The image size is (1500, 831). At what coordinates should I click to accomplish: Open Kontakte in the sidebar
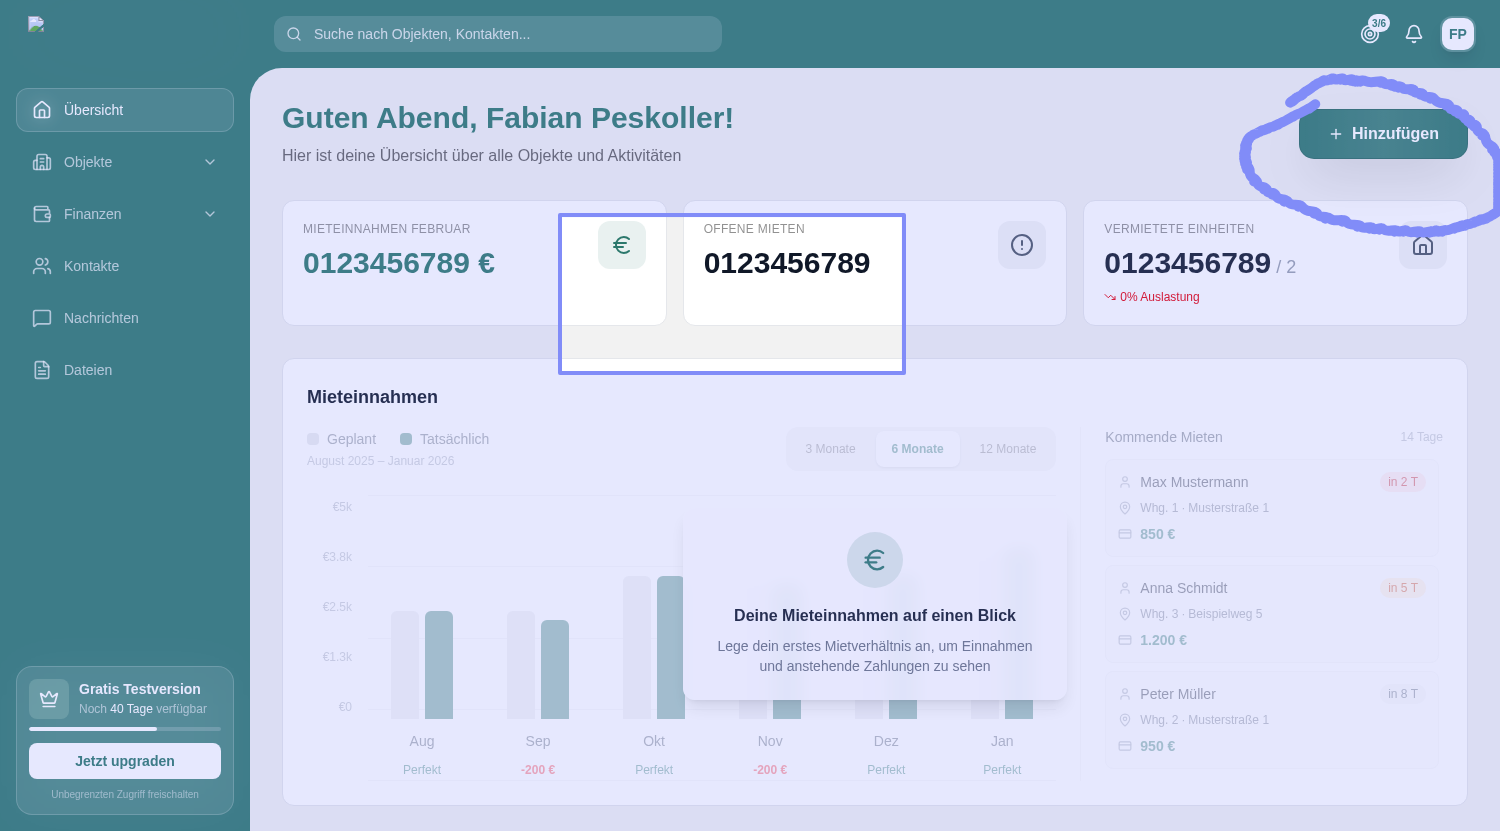pyautogui.click(x=91, y=266)
